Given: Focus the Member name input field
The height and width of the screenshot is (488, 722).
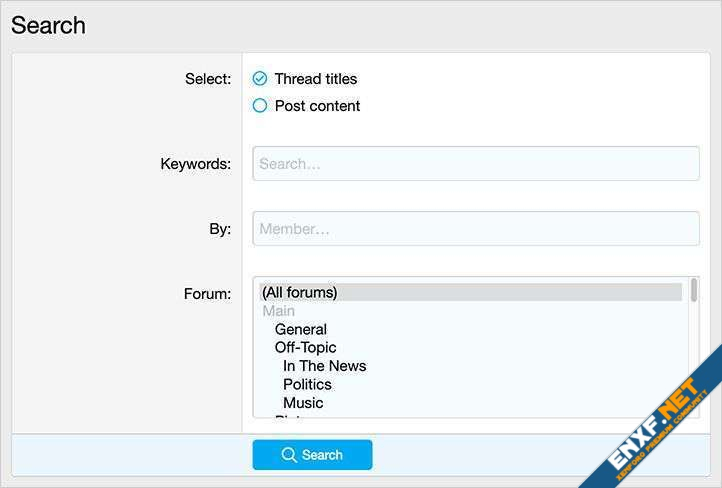Looking at the screenshot, I should (475, 229).
